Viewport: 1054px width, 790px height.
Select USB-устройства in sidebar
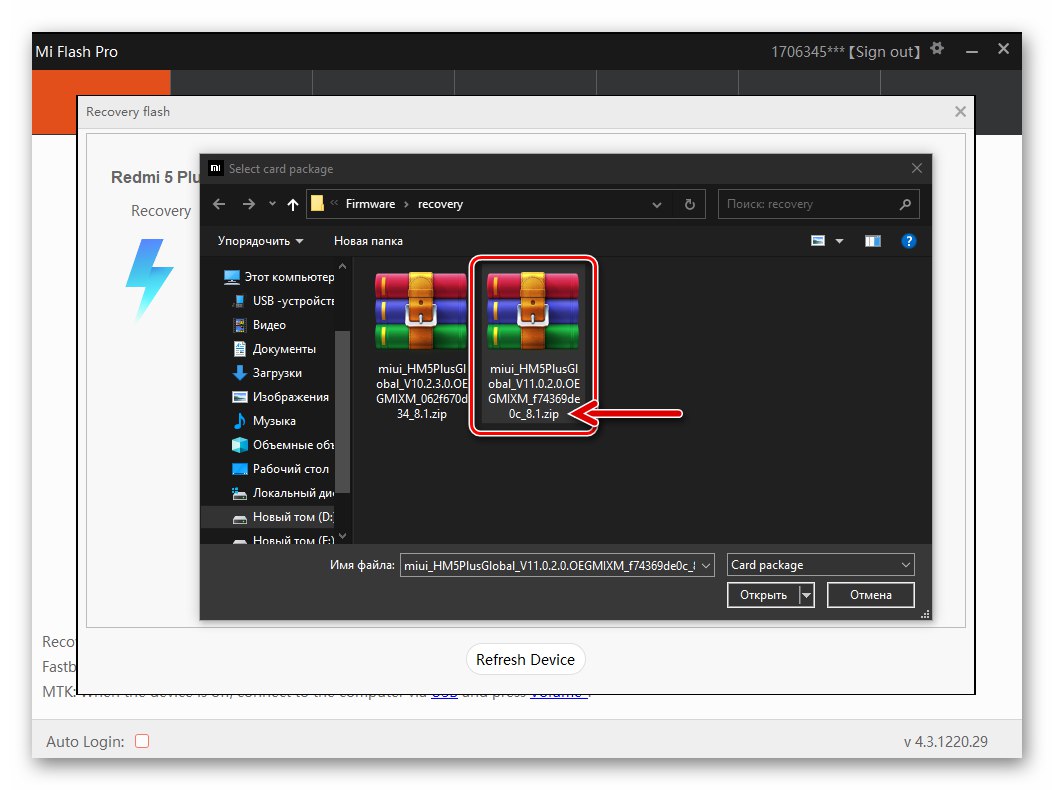point(282,301)
